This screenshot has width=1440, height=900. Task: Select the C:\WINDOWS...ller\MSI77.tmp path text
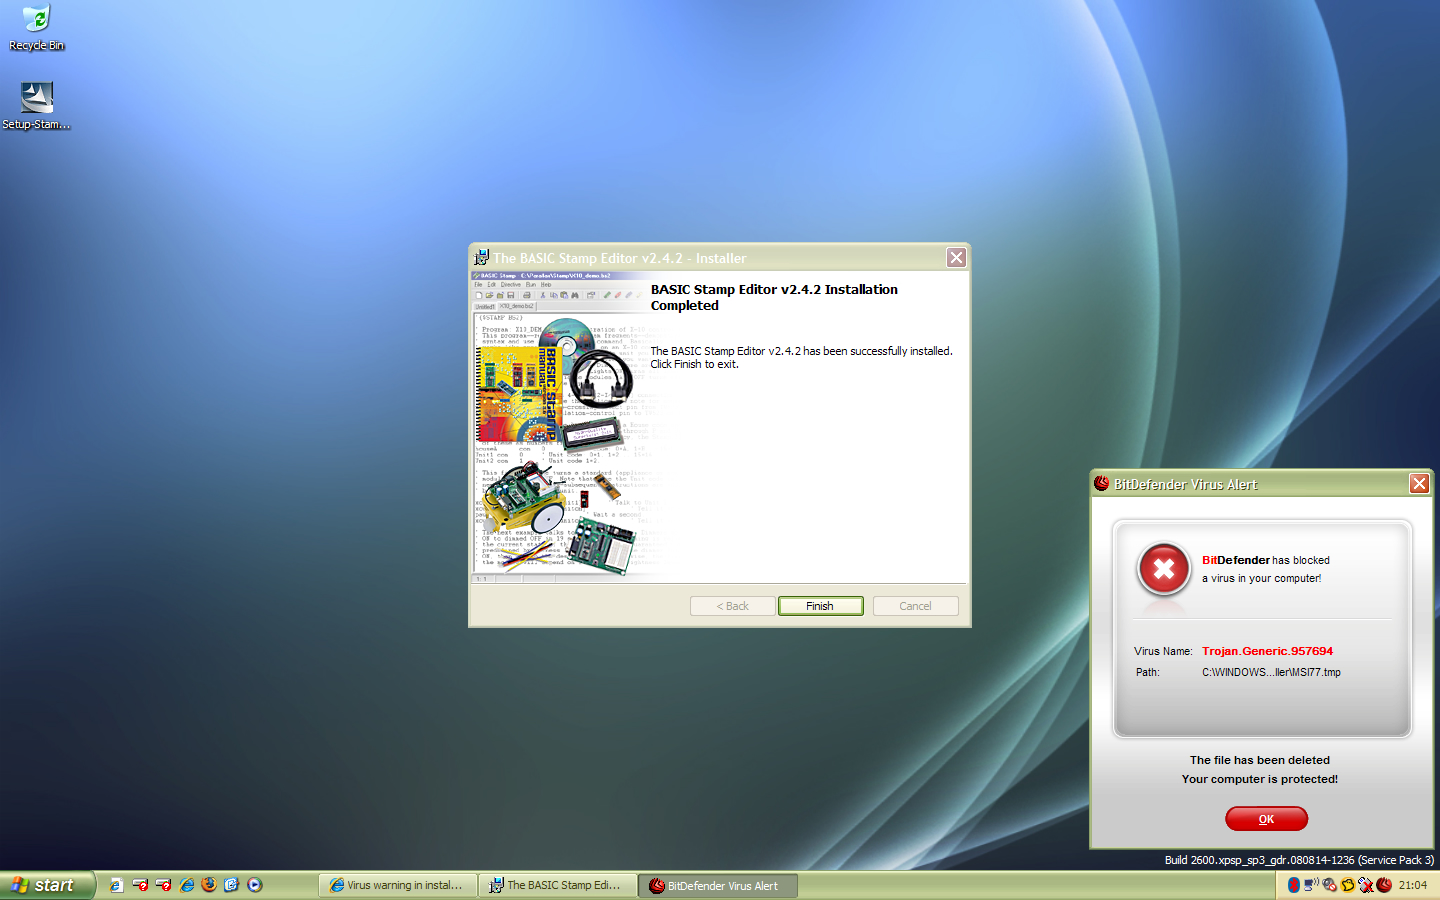pyautogui.click(x=1271, y=672)
